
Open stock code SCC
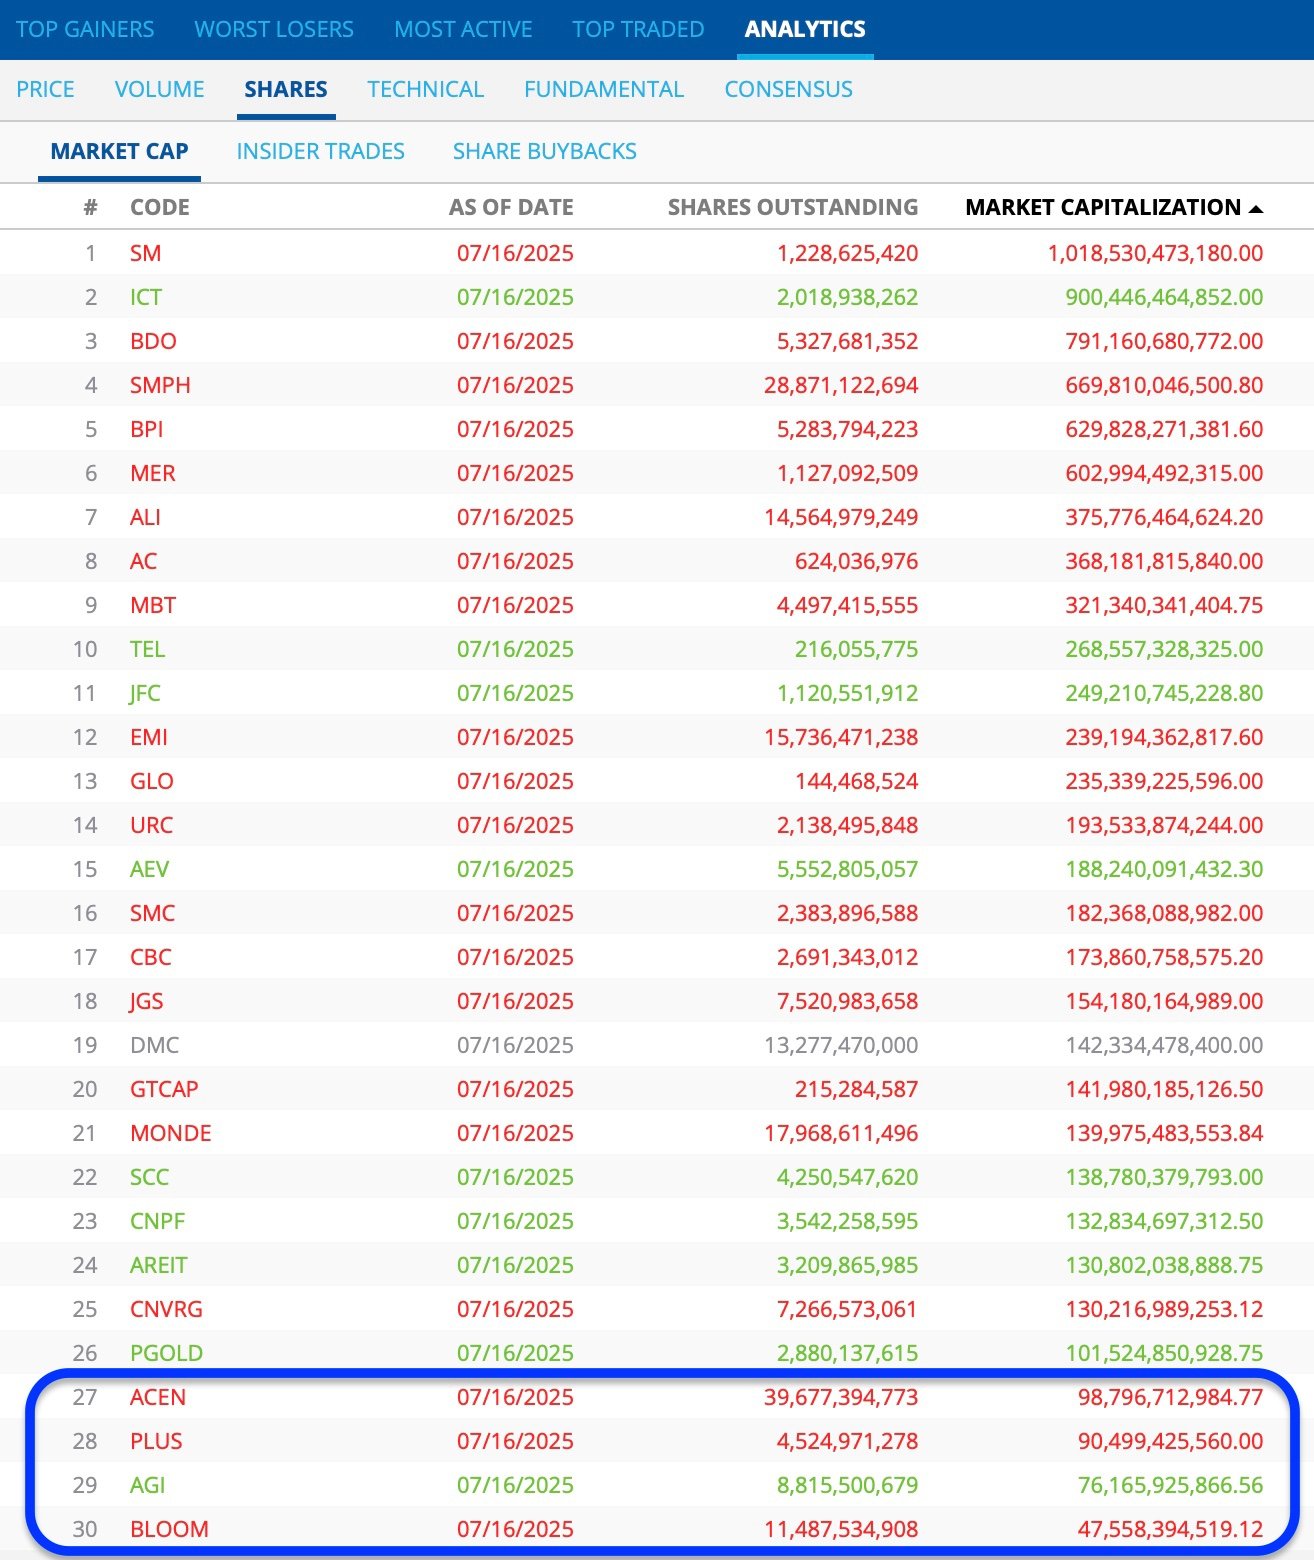click(149, 1177)
